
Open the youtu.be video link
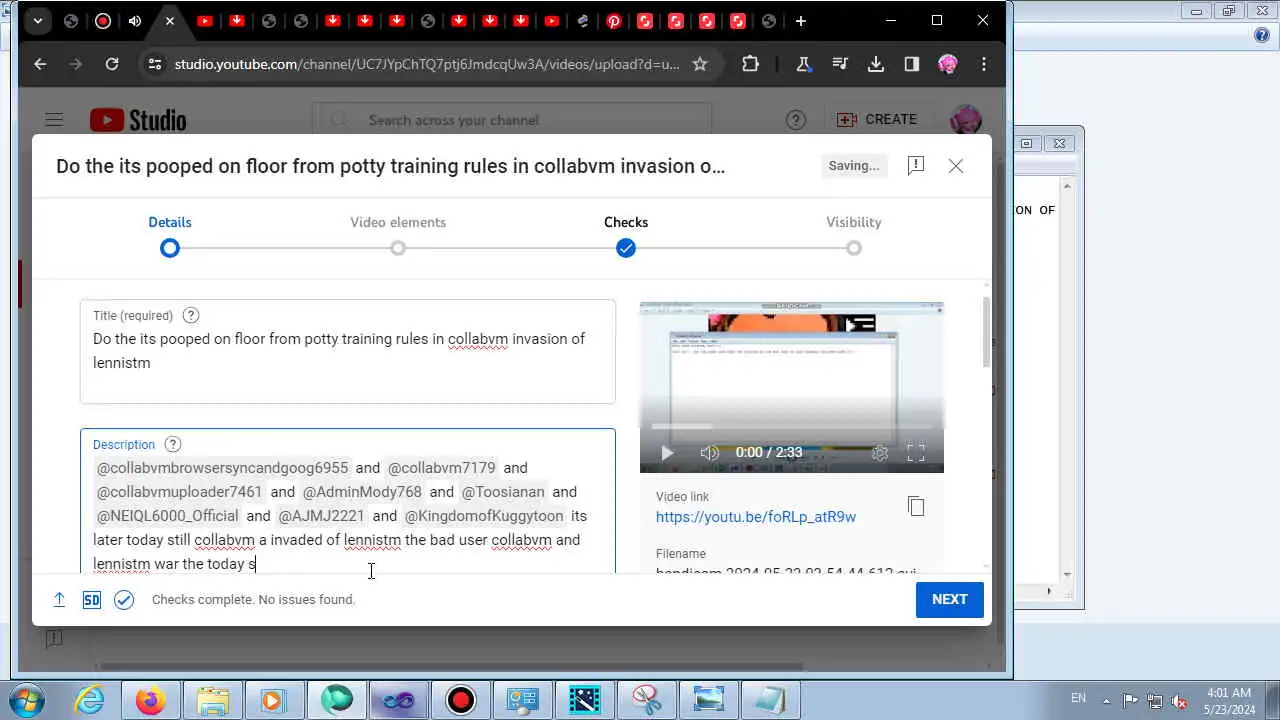756,517
